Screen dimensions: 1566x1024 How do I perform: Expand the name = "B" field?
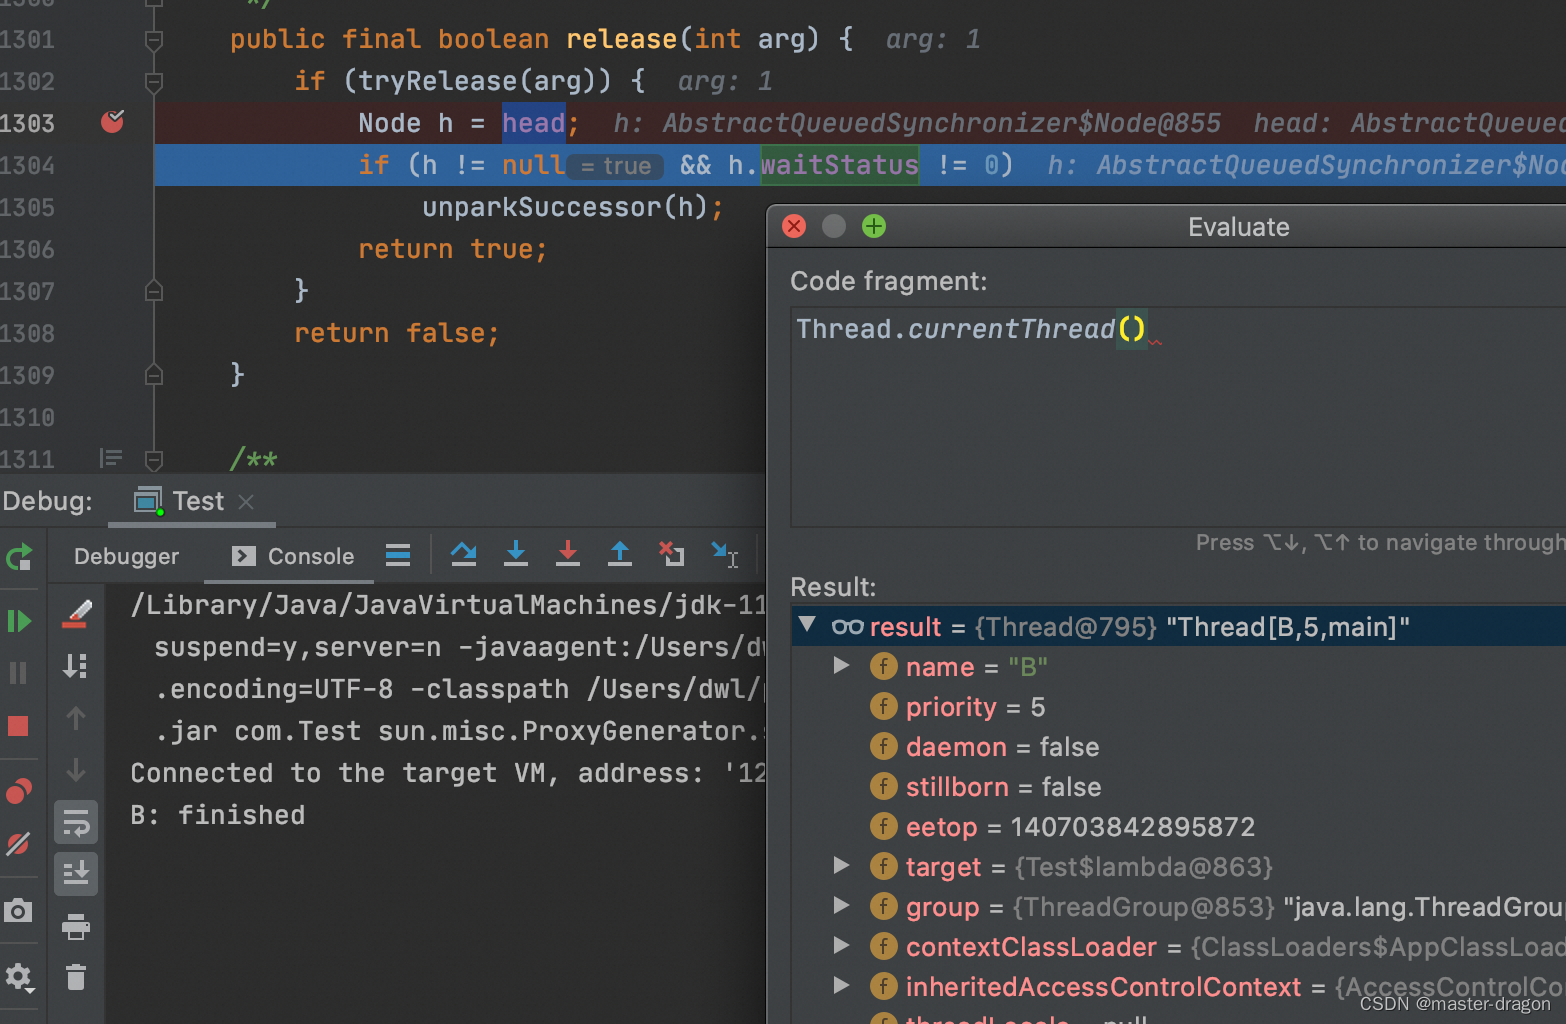pos(842,665)
